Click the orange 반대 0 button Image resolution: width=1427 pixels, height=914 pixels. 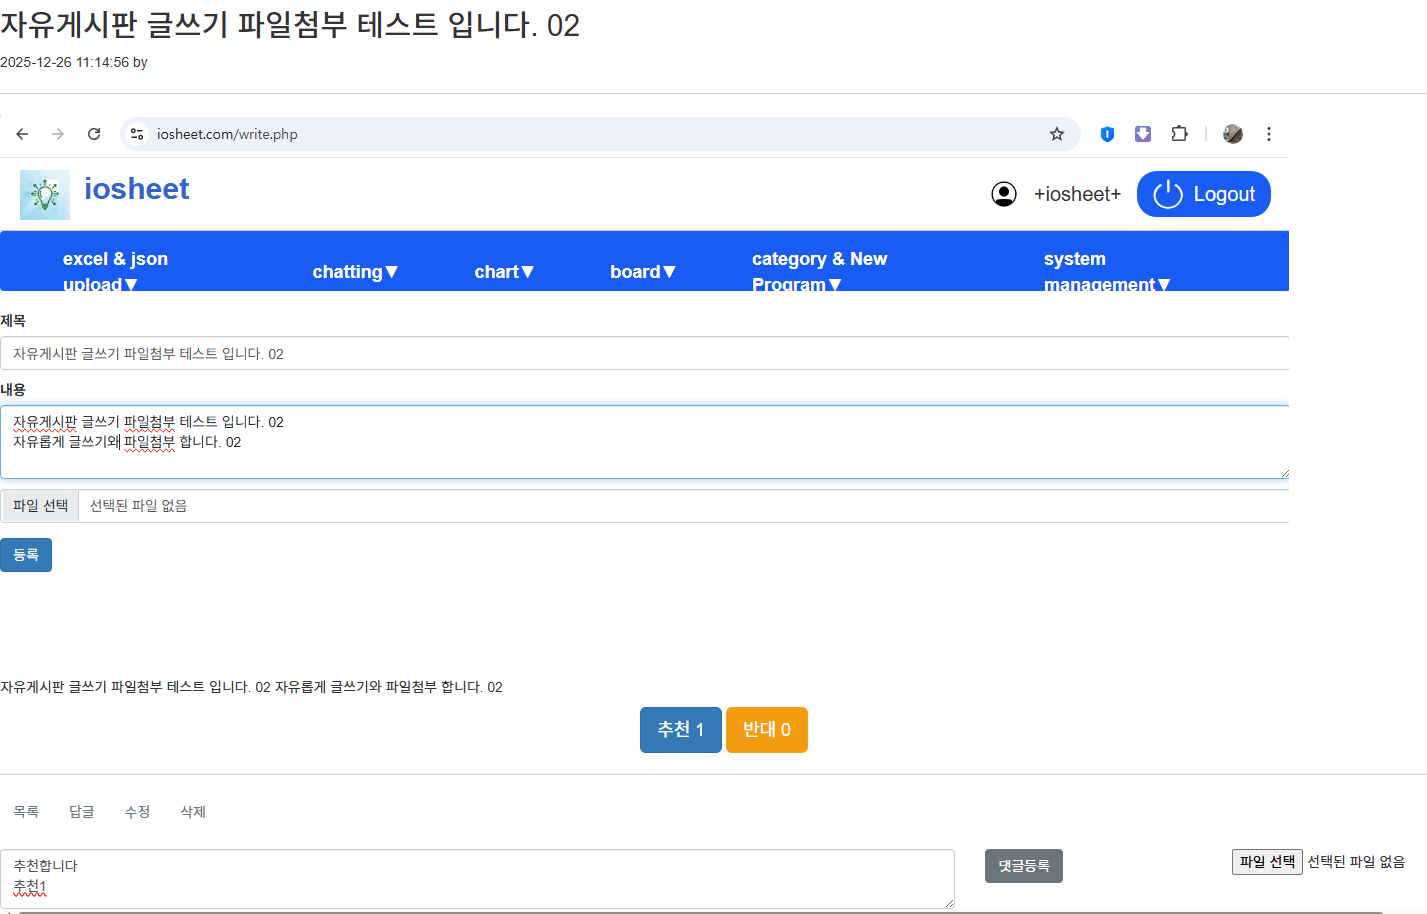(x=766, y=730)
